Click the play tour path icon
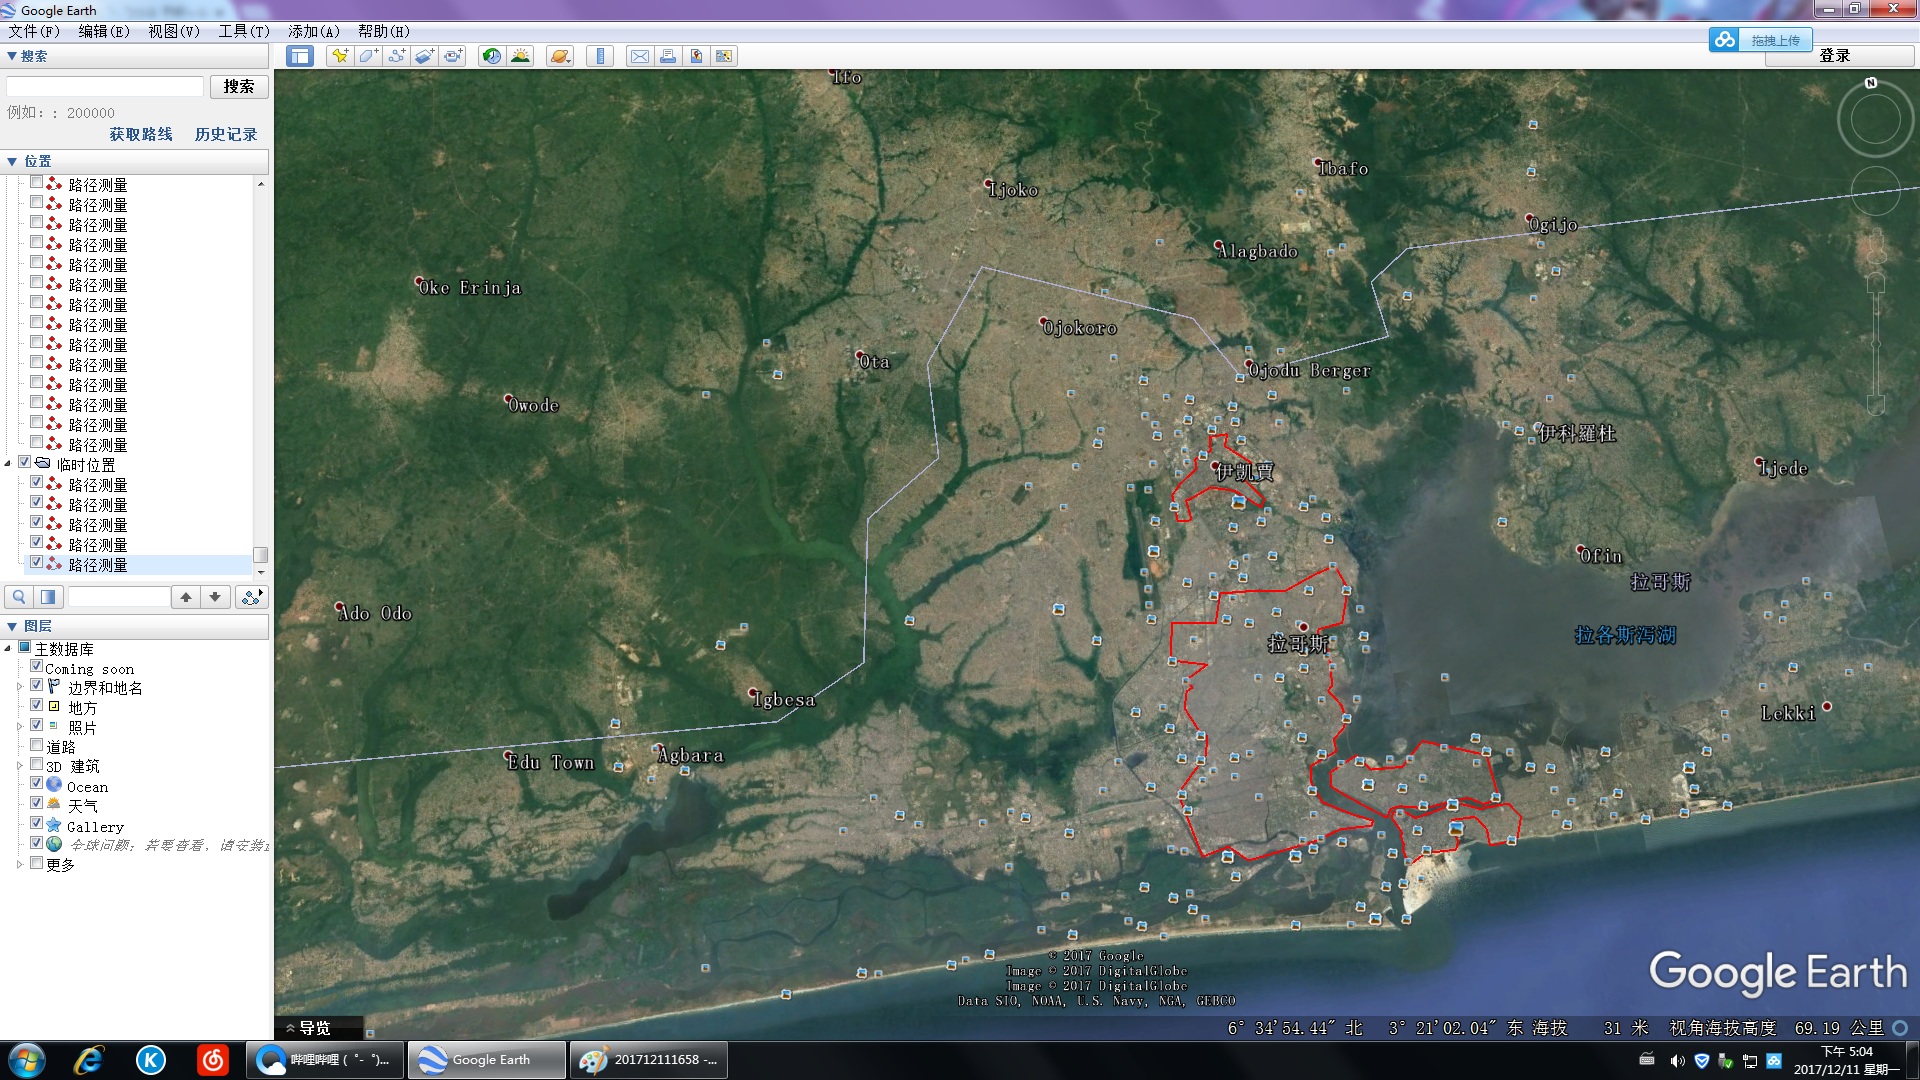This screenshot has width=1920, height=1080. pyautogui.click(x=252, y=597)
